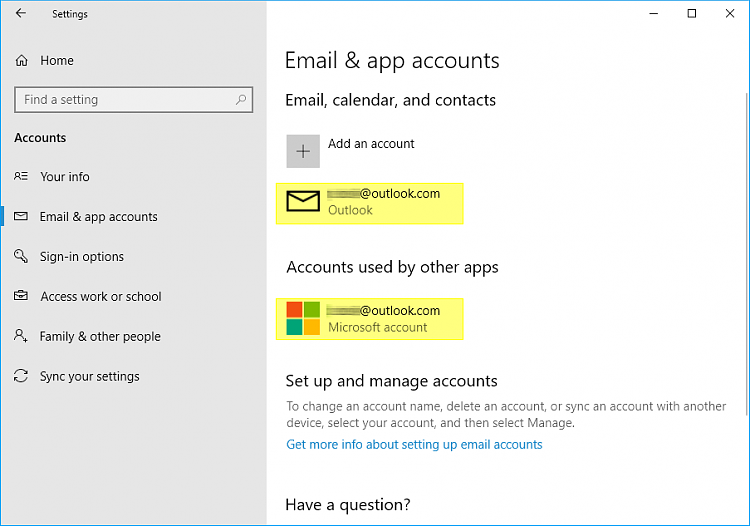Viewport: 750px width, 526px height.
Task: Click the right-side vertical scrollbar
Action: point(747,253)
